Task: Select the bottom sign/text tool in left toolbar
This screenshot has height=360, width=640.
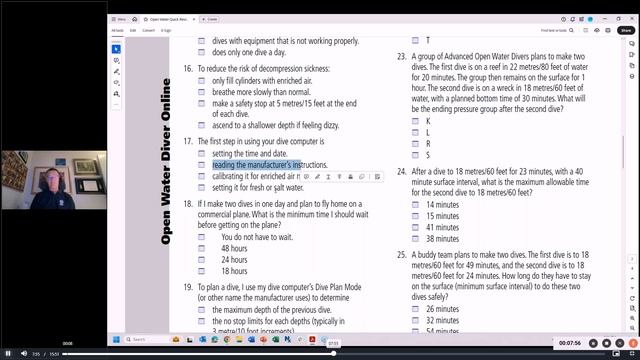Action: [x=116, y=93]
